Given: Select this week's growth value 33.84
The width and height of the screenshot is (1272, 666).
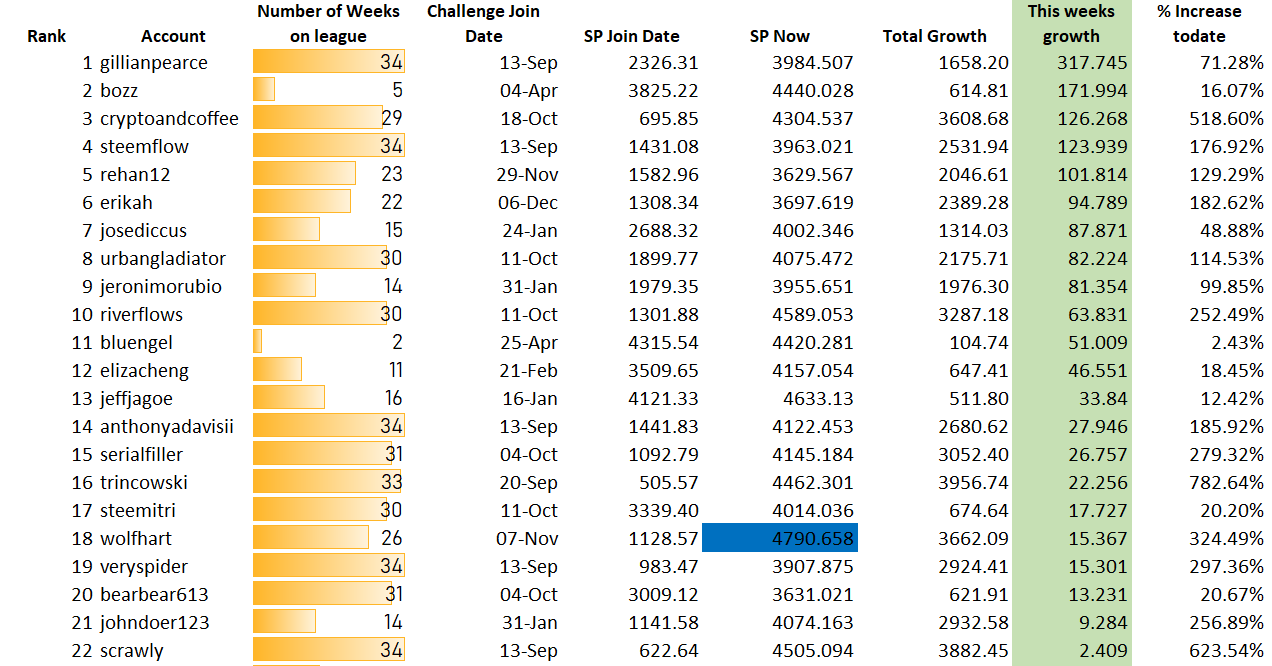Looking at the screenshot, I should 1104,398.
